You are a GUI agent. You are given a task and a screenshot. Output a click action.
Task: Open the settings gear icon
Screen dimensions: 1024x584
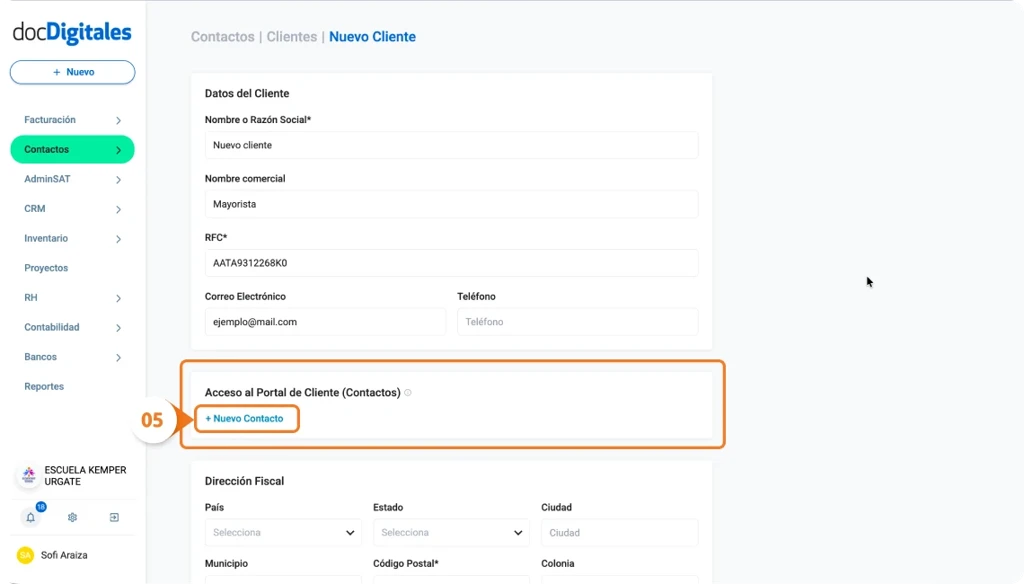click(71, 517)
